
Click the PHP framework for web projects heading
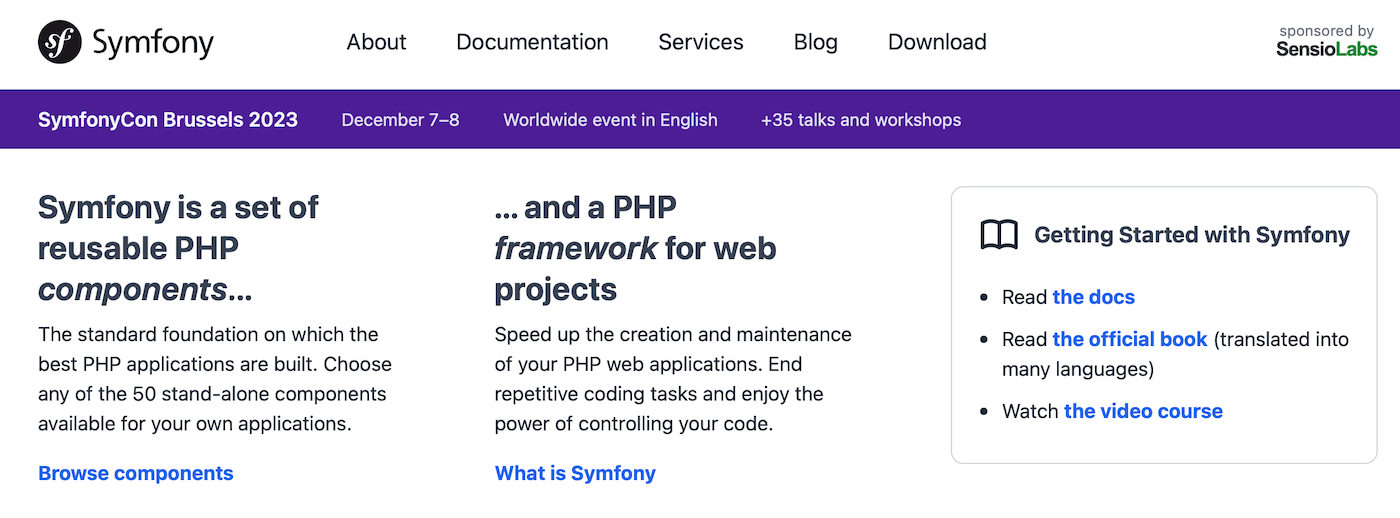635,248
